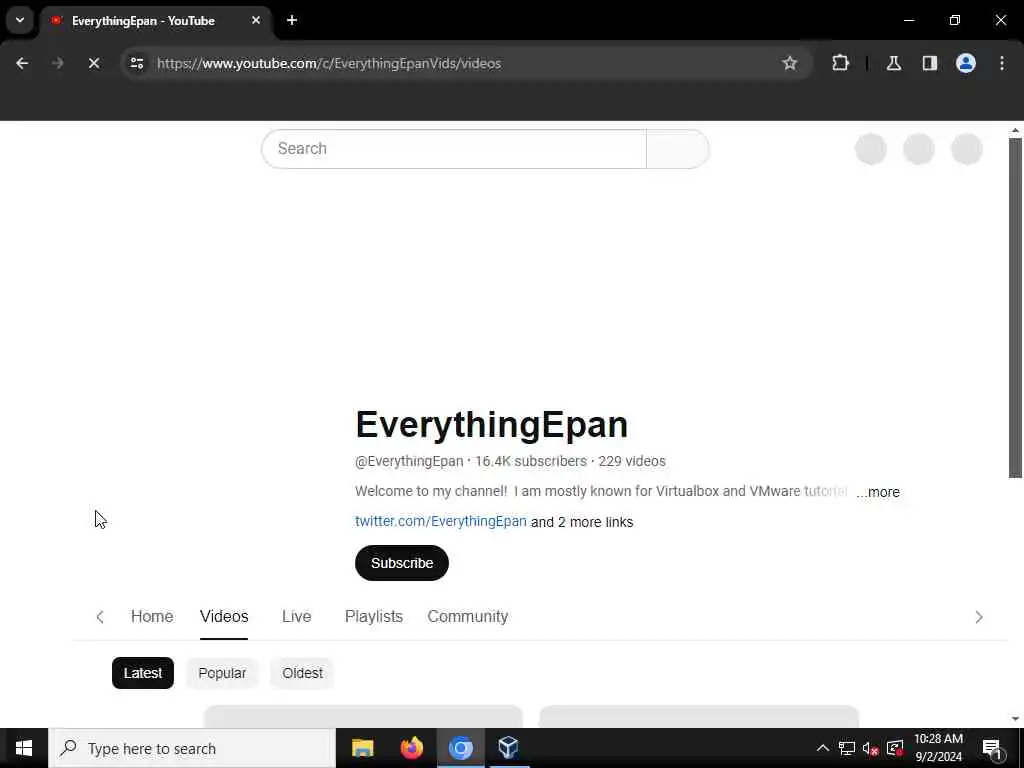Image resolution: width=1024 pixels, height=768 pixels.
Task: Click the EverythingEpan channel title
Action: (492, 424)
